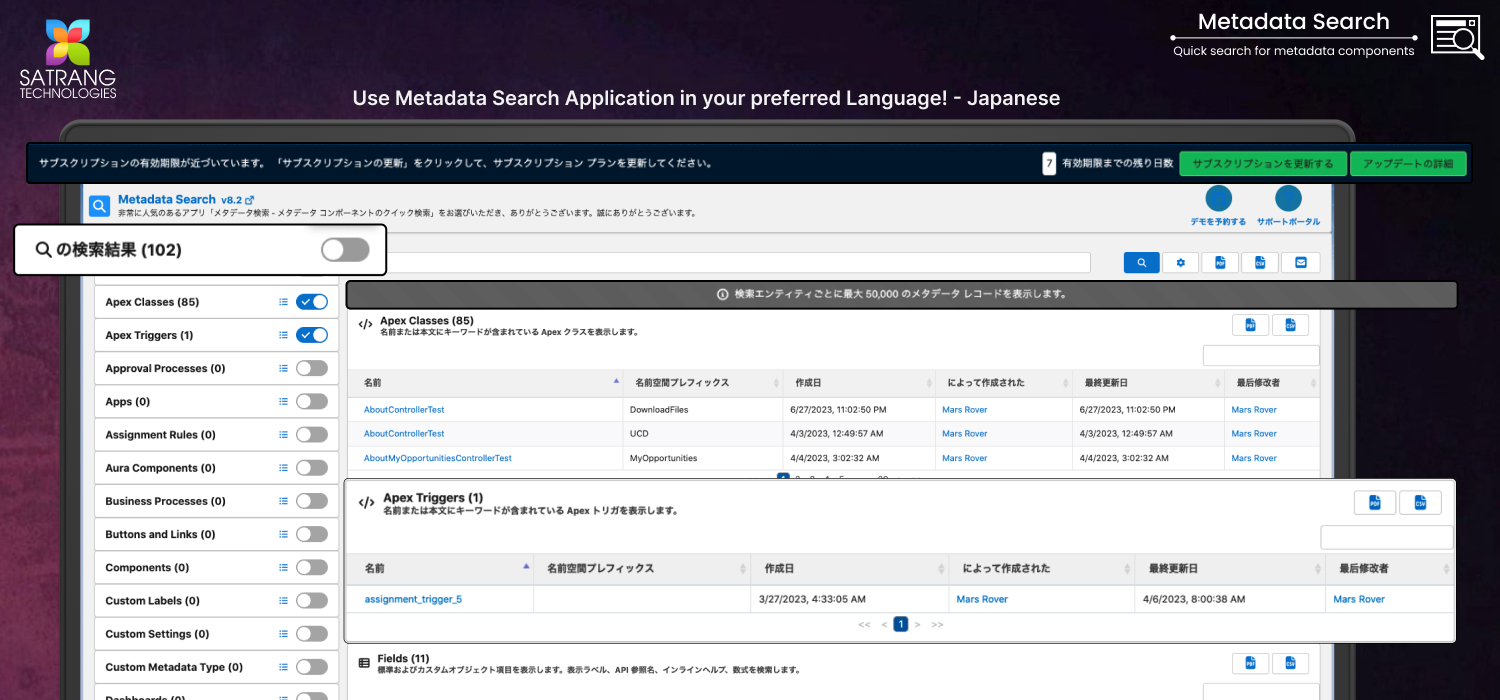Sort Apex Triggers table by 最後修改者 column
The image size is (1500, 700).
pyautogui.click(x=1389, y=568)
